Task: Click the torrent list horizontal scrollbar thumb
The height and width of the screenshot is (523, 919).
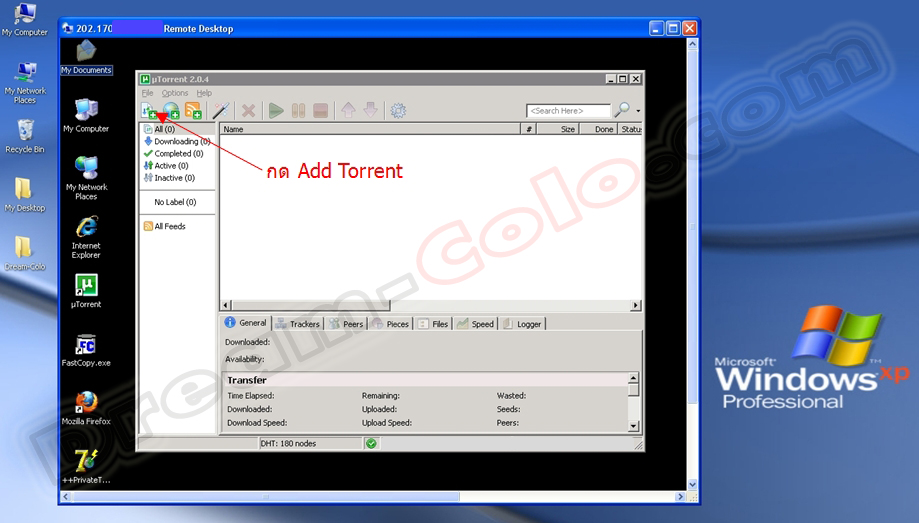Action: click(311, 305)
